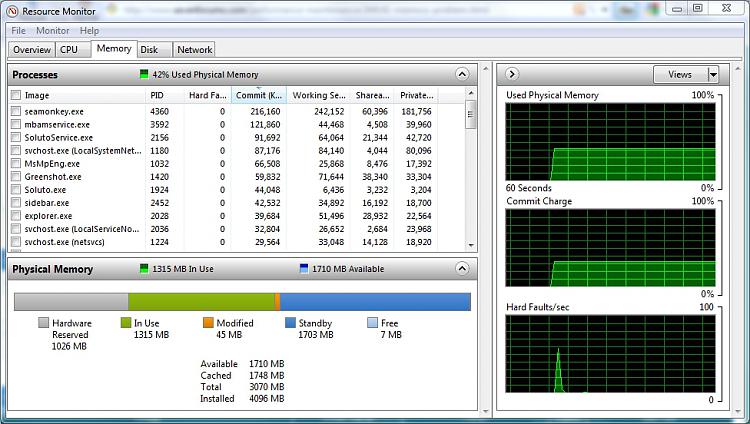Collapse the graphs pane with the arrow button
750x424 pixels.
click(x=512, y=74)
